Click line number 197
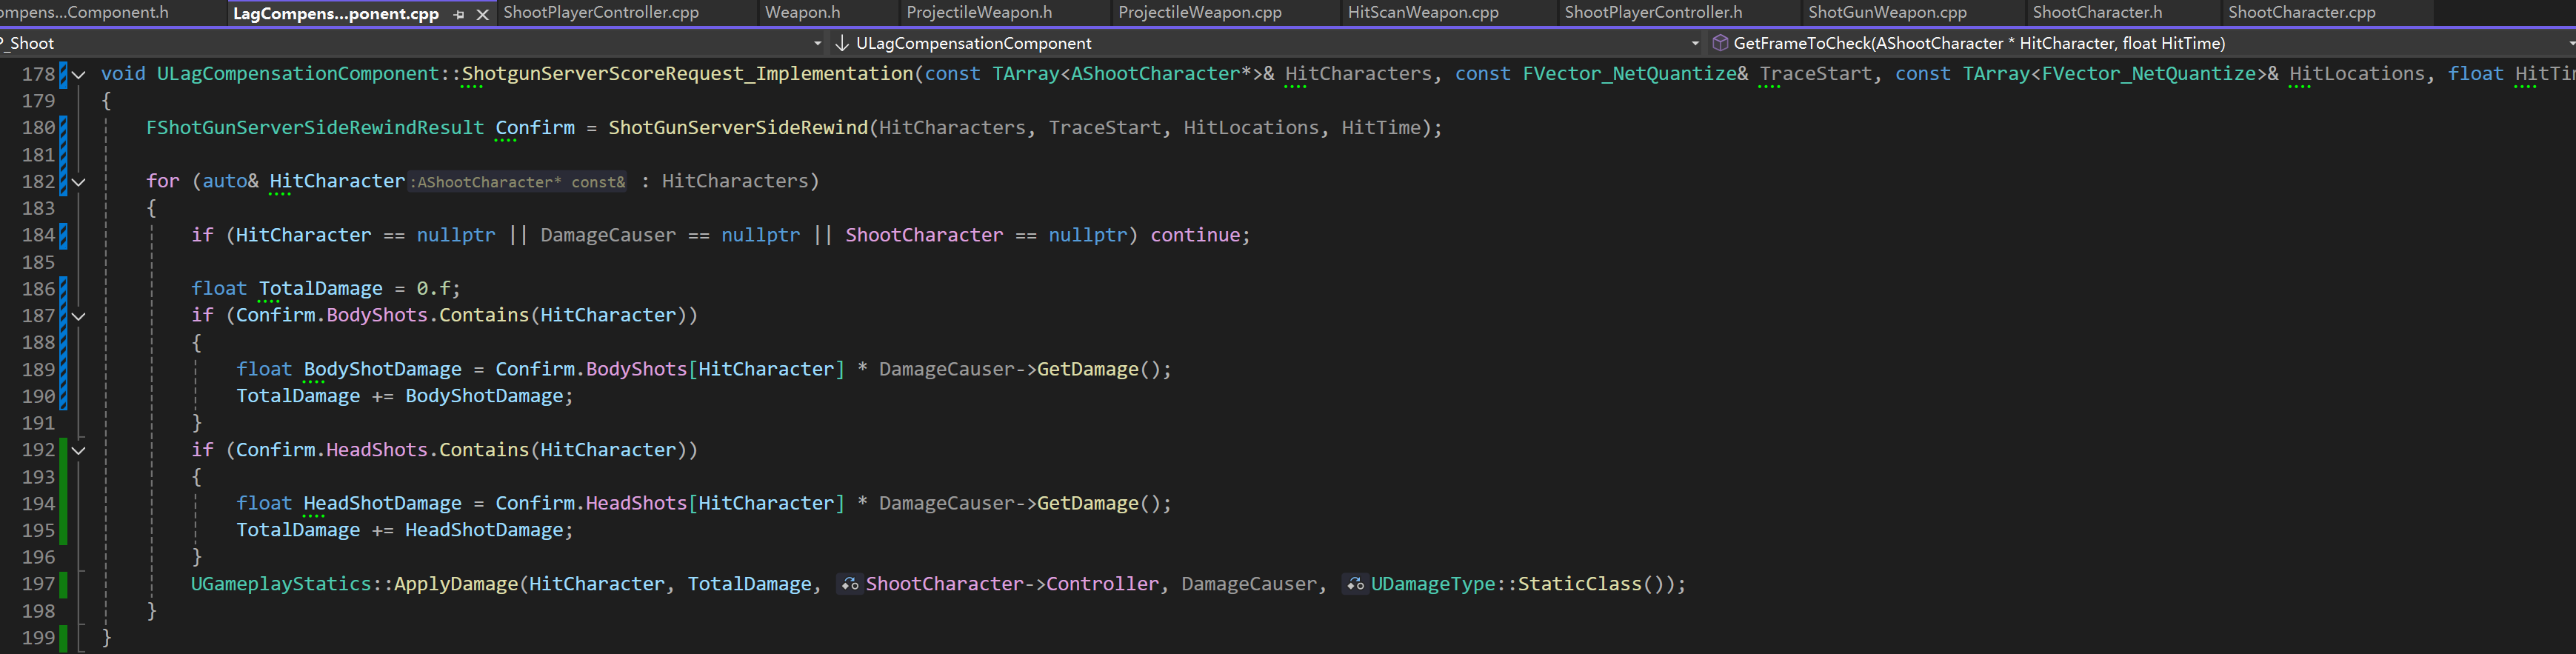The image size is (2576, 654). pos(38,584)
